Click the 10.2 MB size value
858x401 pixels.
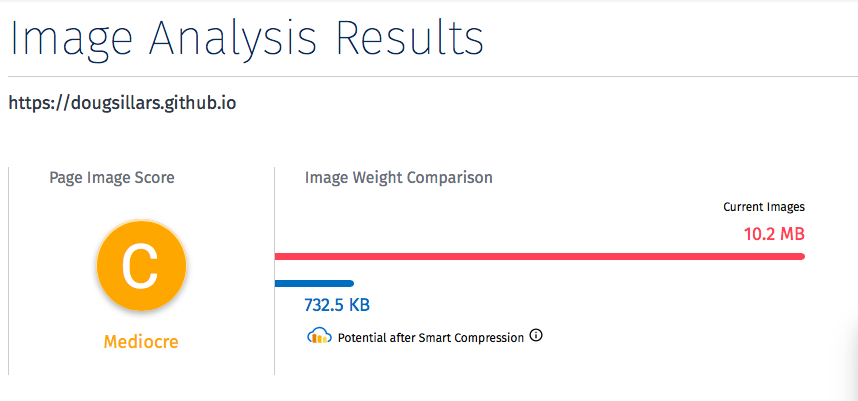pyautogui.click(x=774, y=234)
